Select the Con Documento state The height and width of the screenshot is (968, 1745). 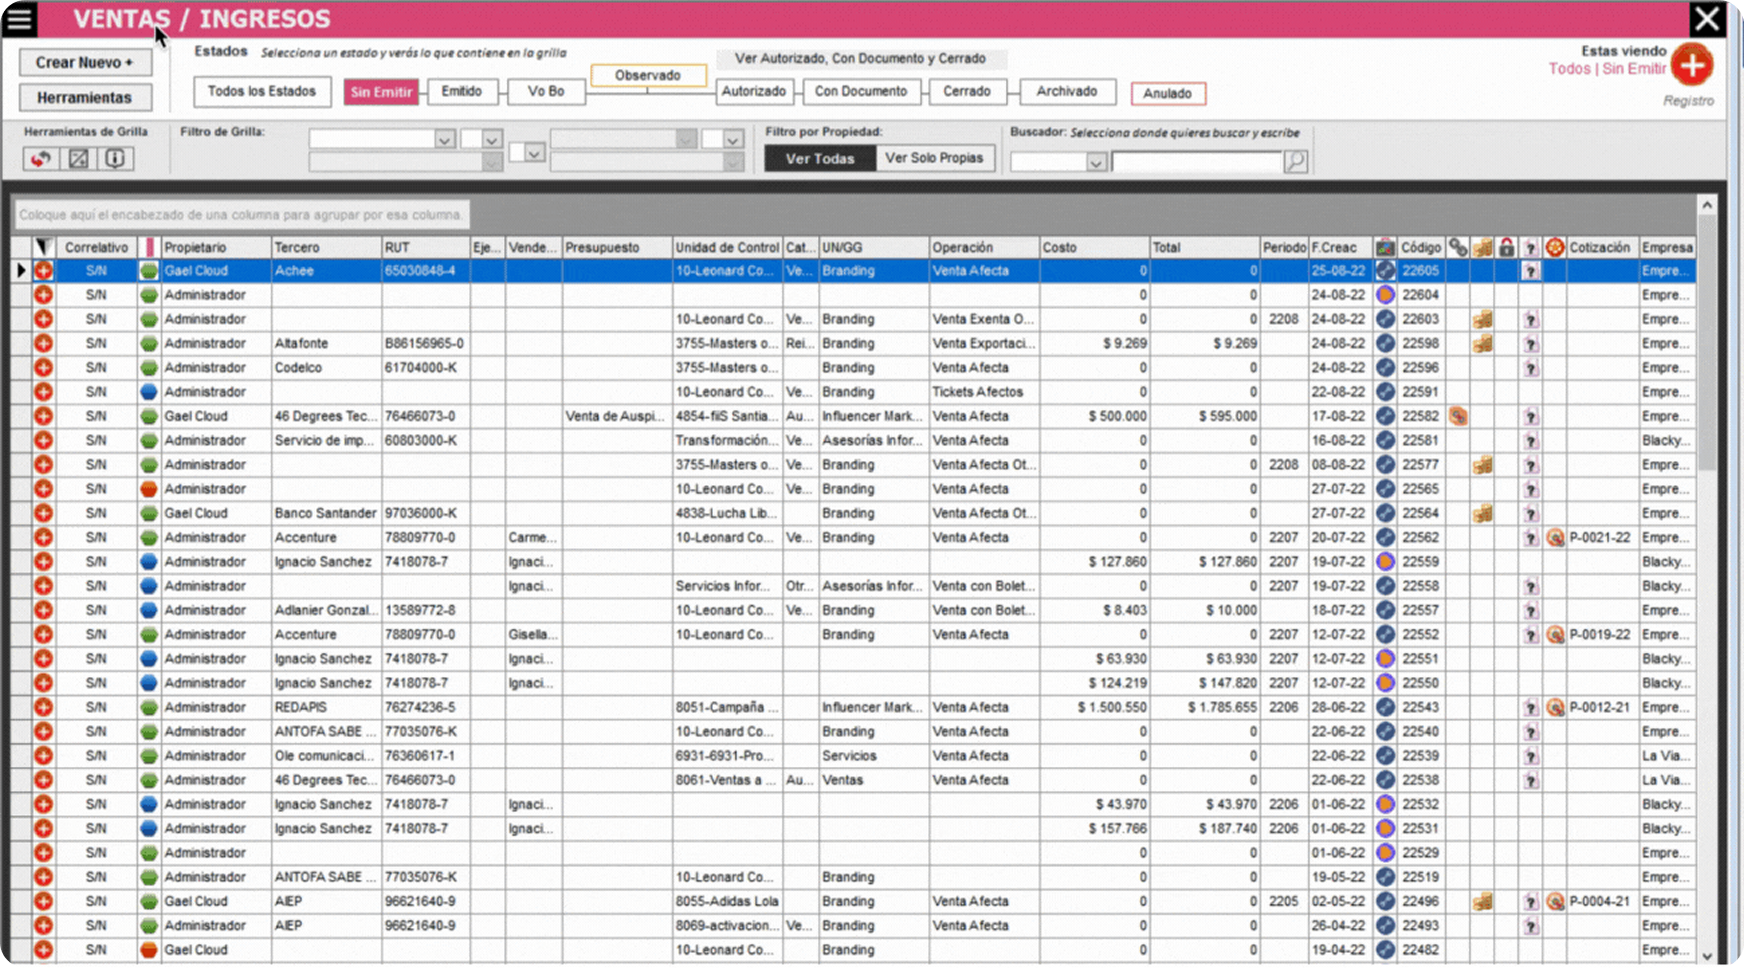(x=861, y=91)
